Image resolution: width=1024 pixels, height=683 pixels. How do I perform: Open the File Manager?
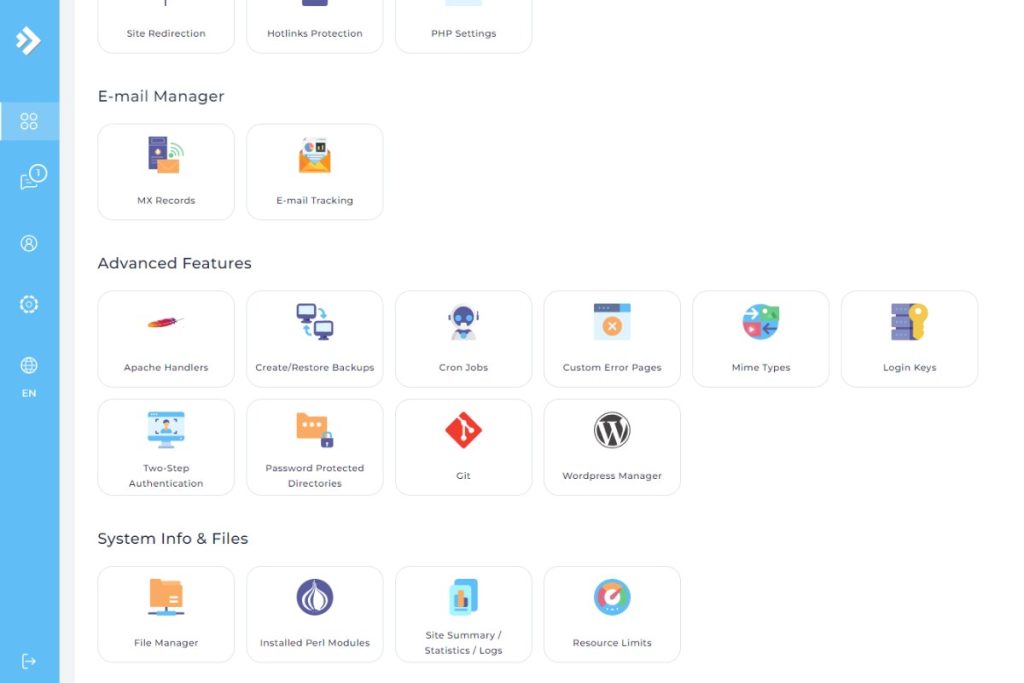pyautogui.click(x=165, y=613)
